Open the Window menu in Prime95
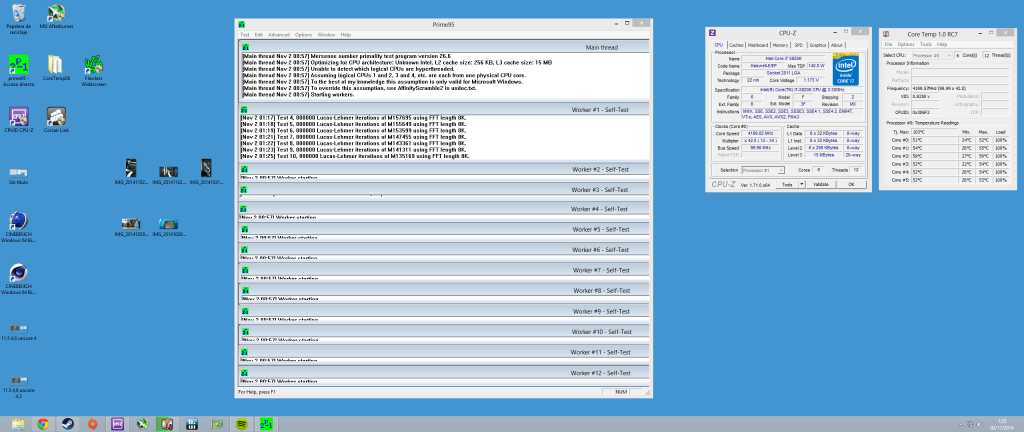 (x=327, y=35)
